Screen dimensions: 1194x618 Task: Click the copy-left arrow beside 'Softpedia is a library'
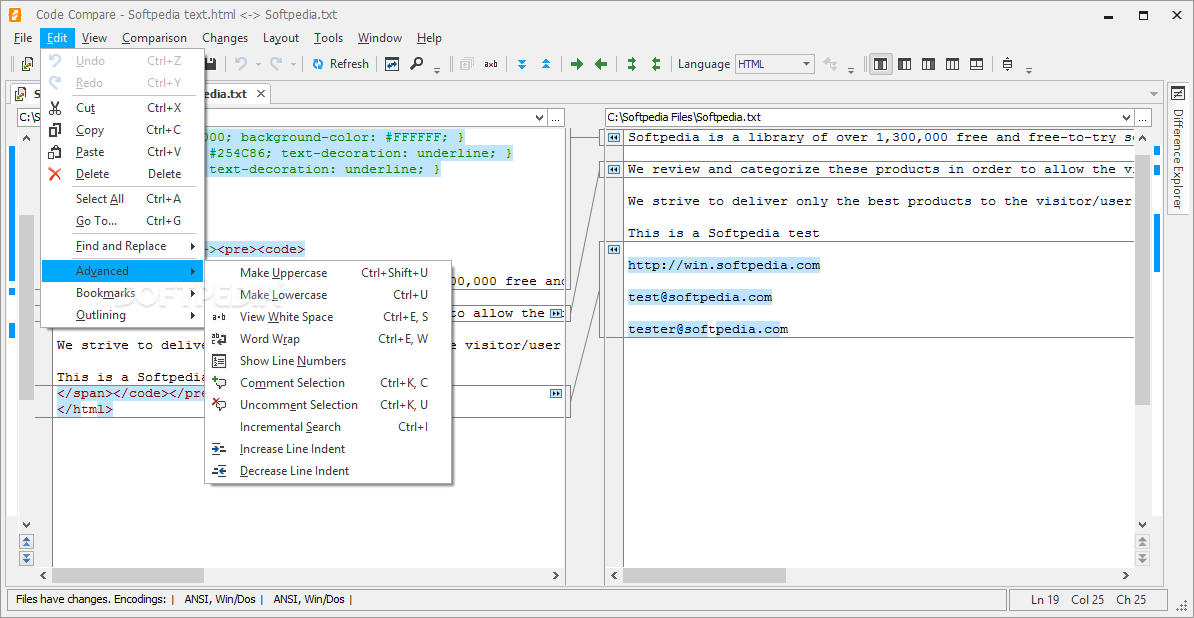613,138
